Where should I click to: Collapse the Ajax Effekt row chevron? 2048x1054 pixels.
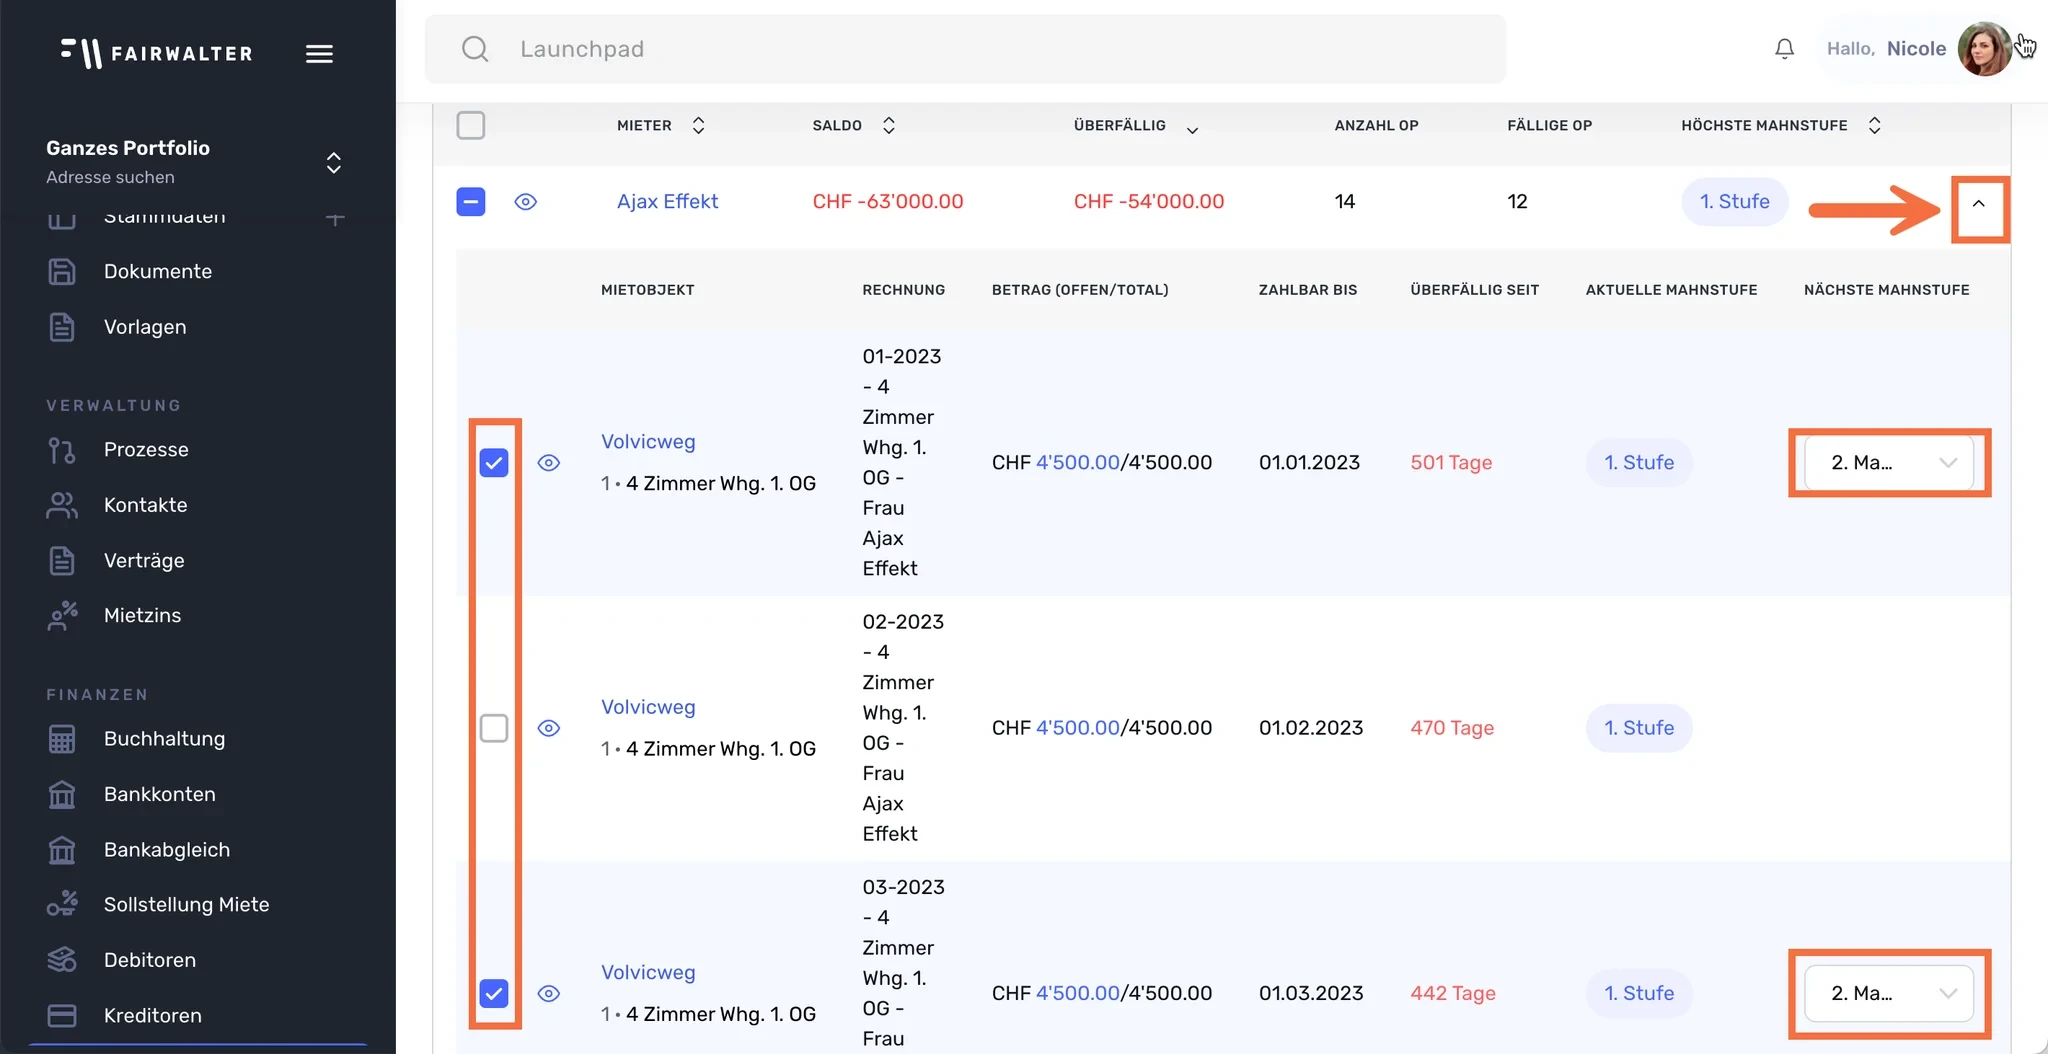[1979, 204]
